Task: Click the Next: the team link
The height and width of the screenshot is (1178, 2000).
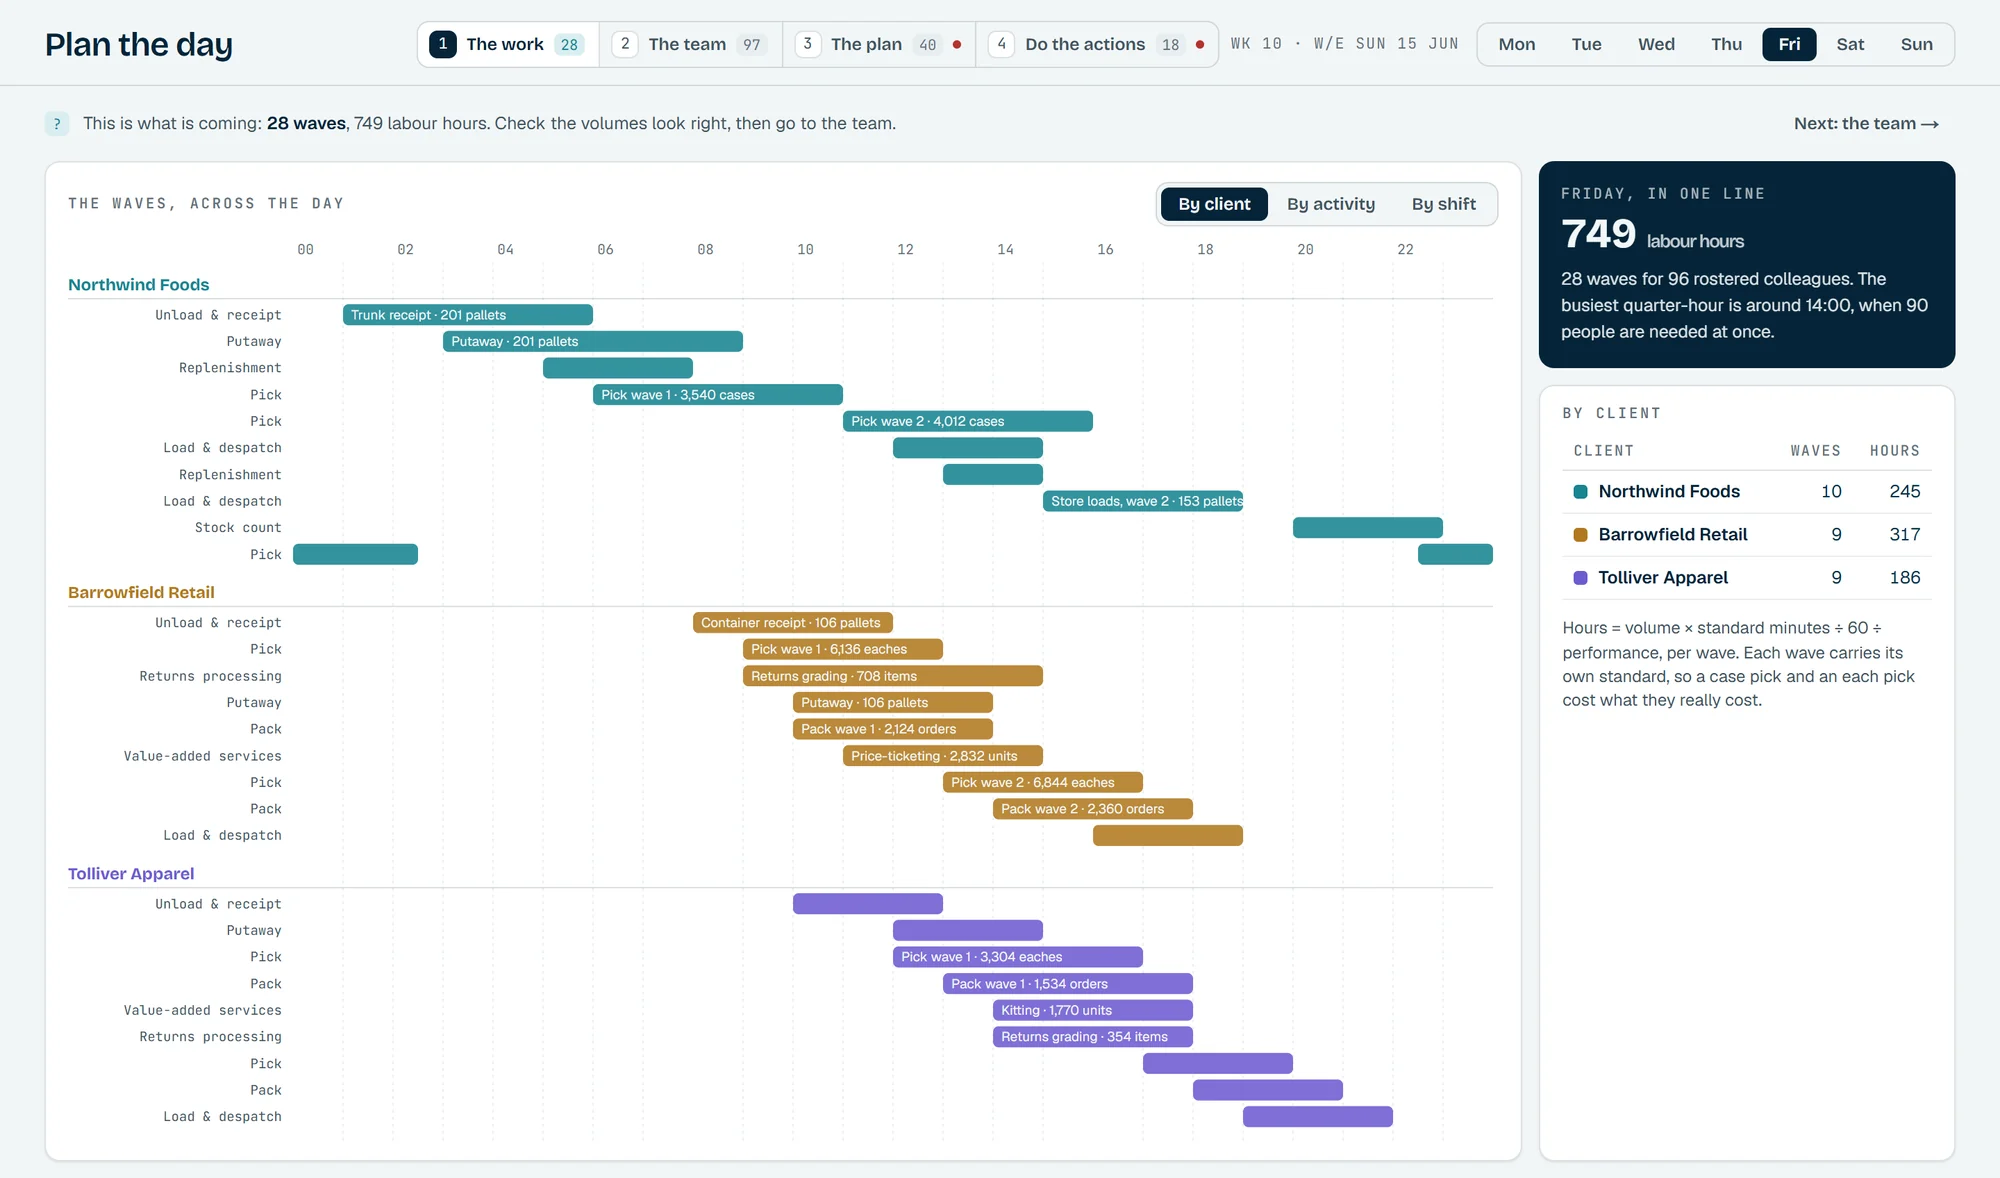Action: [x=1866, y=124]
